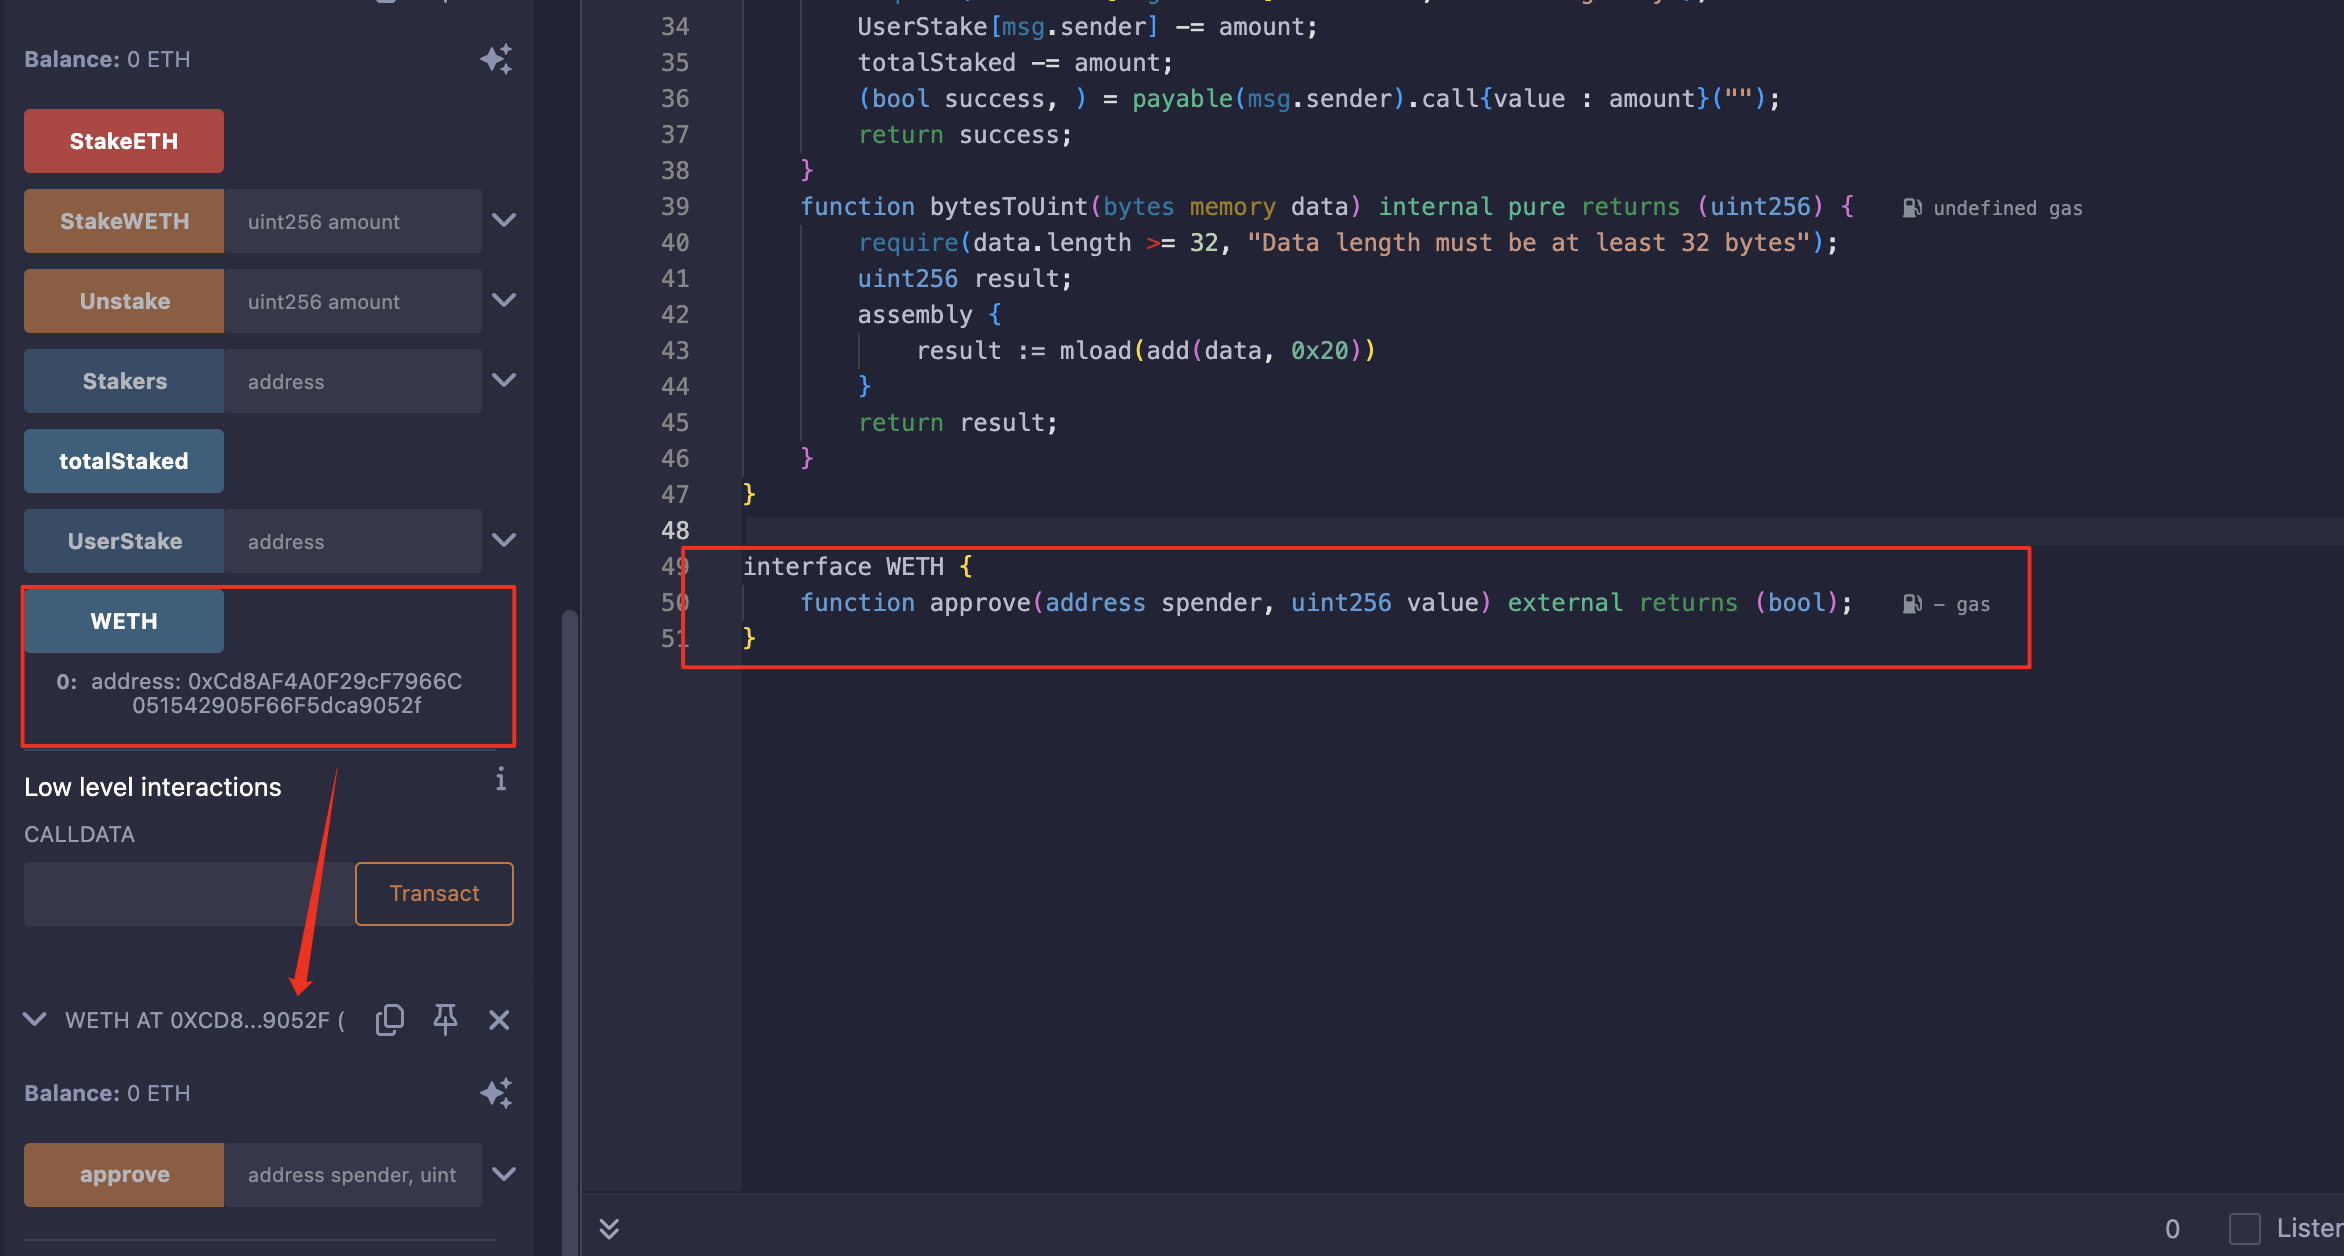This screenshot has height=1256, width=2344.
Task: Focus the Unstake uint256 amount field
Action: (x=353, y=301)
